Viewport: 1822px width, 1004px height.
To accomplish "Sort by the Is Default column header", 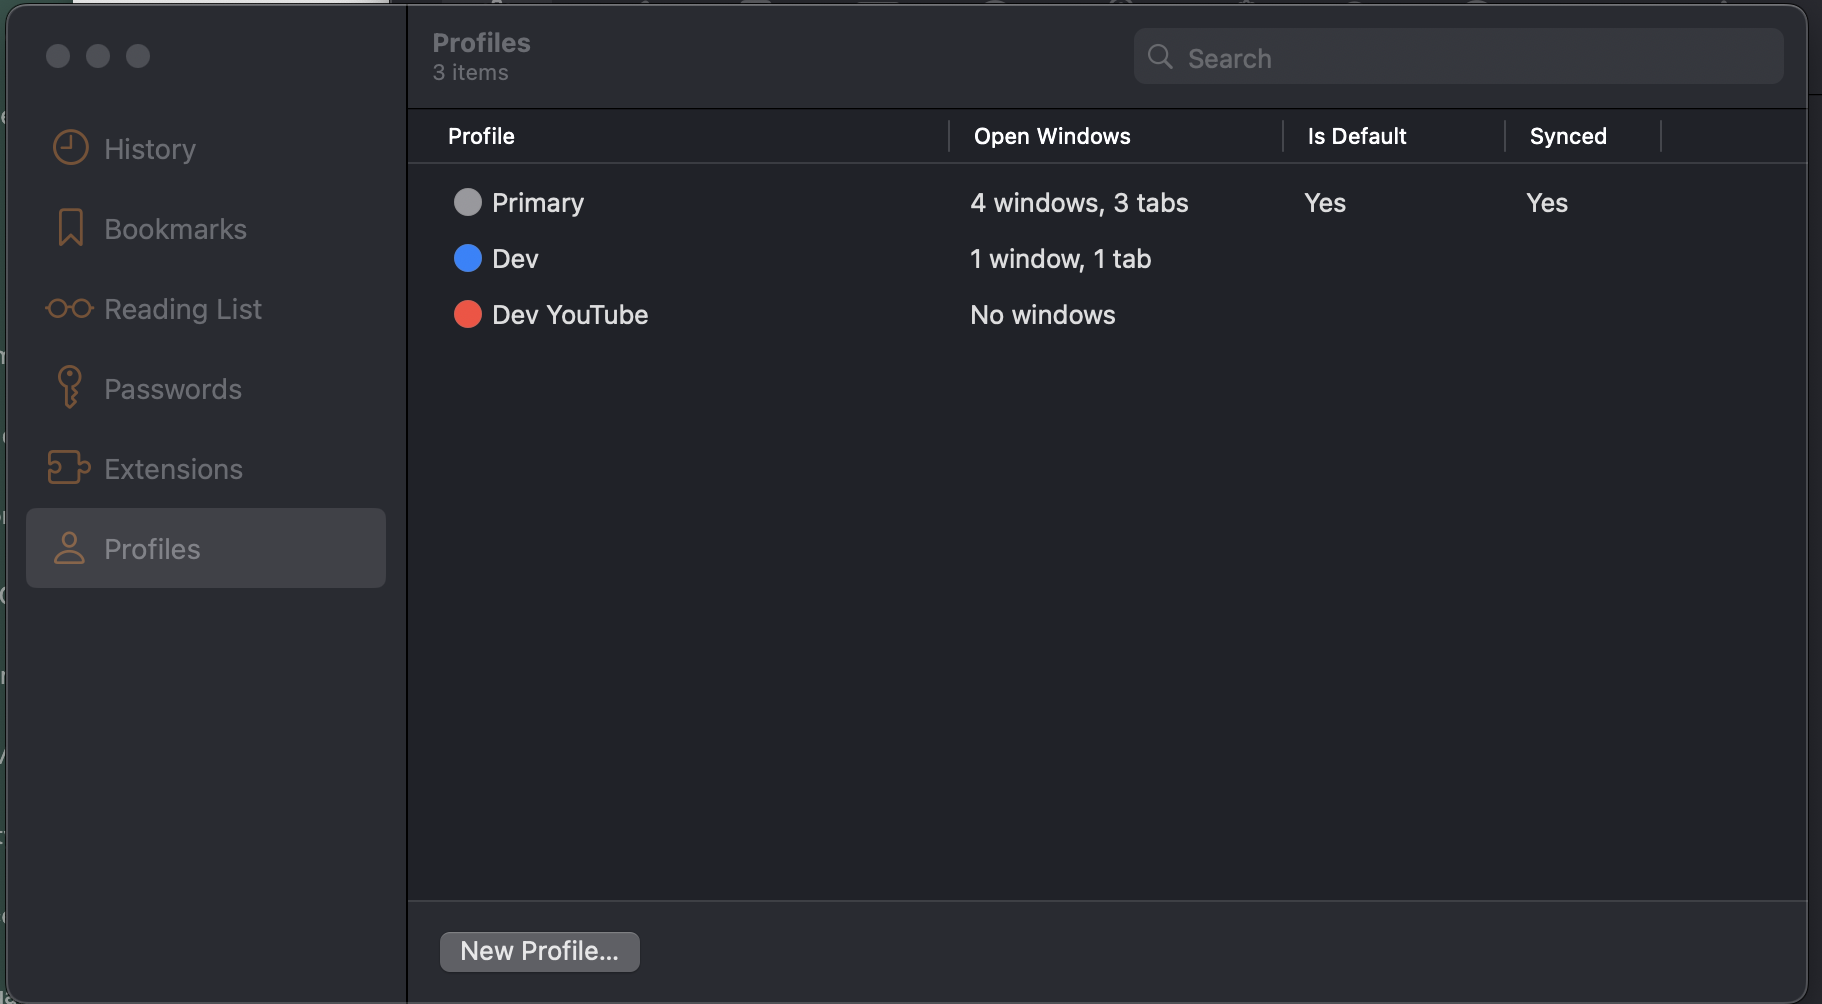I will (1356, 136).
